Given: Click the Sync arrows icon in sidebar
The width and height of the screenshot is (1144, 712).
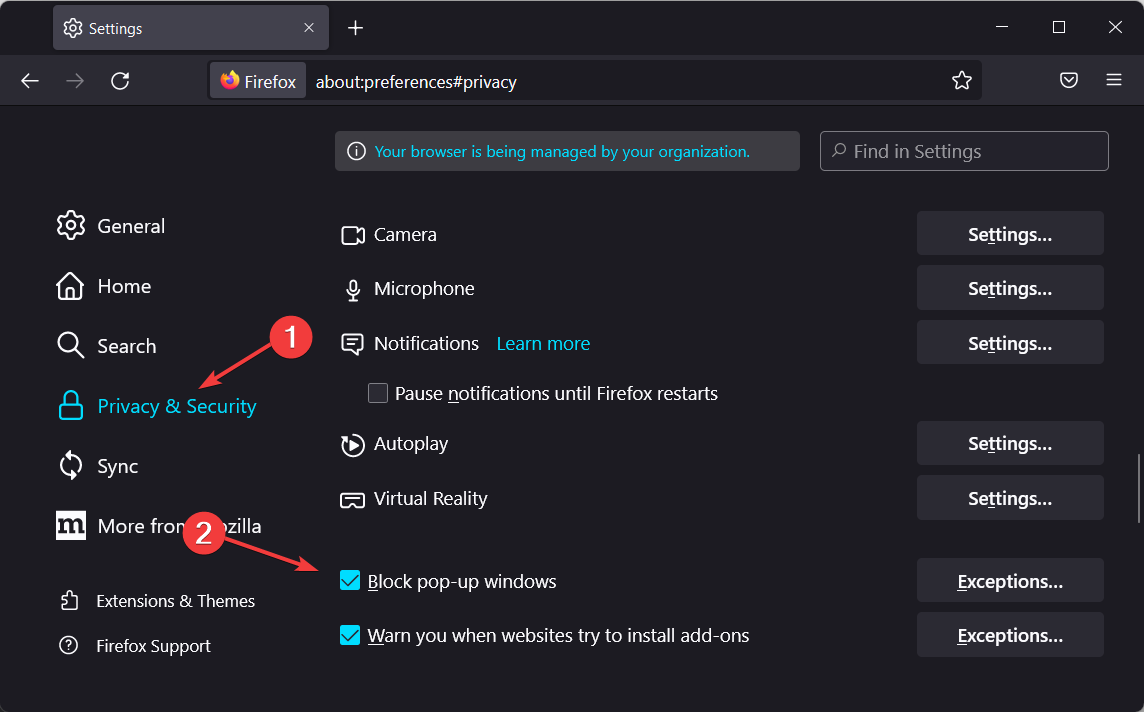Looking at the screenshot, I should click(x=71, y=465).
